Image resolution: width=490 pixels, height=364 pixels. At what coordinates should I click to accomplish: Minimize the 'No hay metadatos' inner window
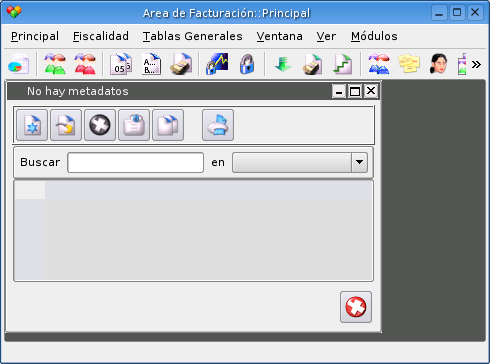click(339, 91)
